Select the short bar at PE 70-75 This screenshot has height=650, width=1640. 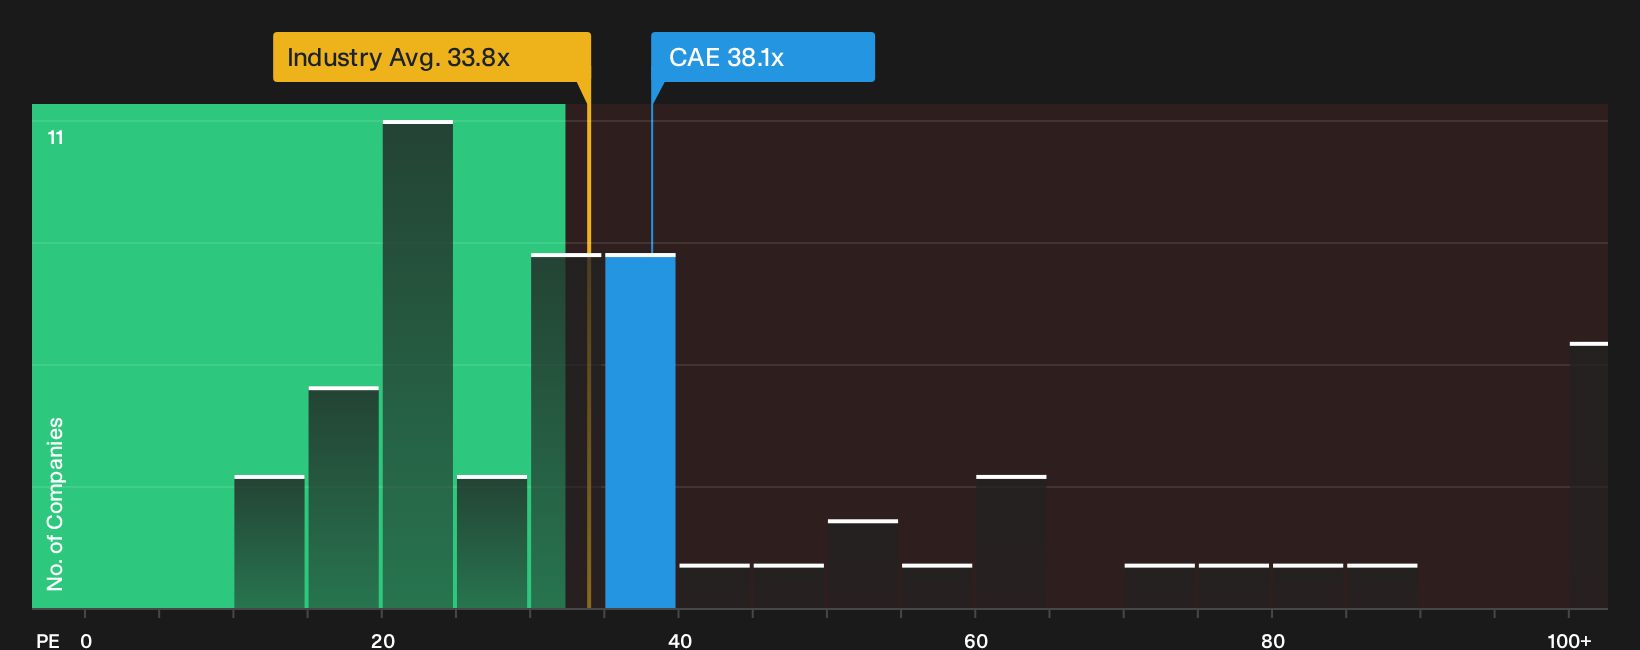click(1160, 586)
